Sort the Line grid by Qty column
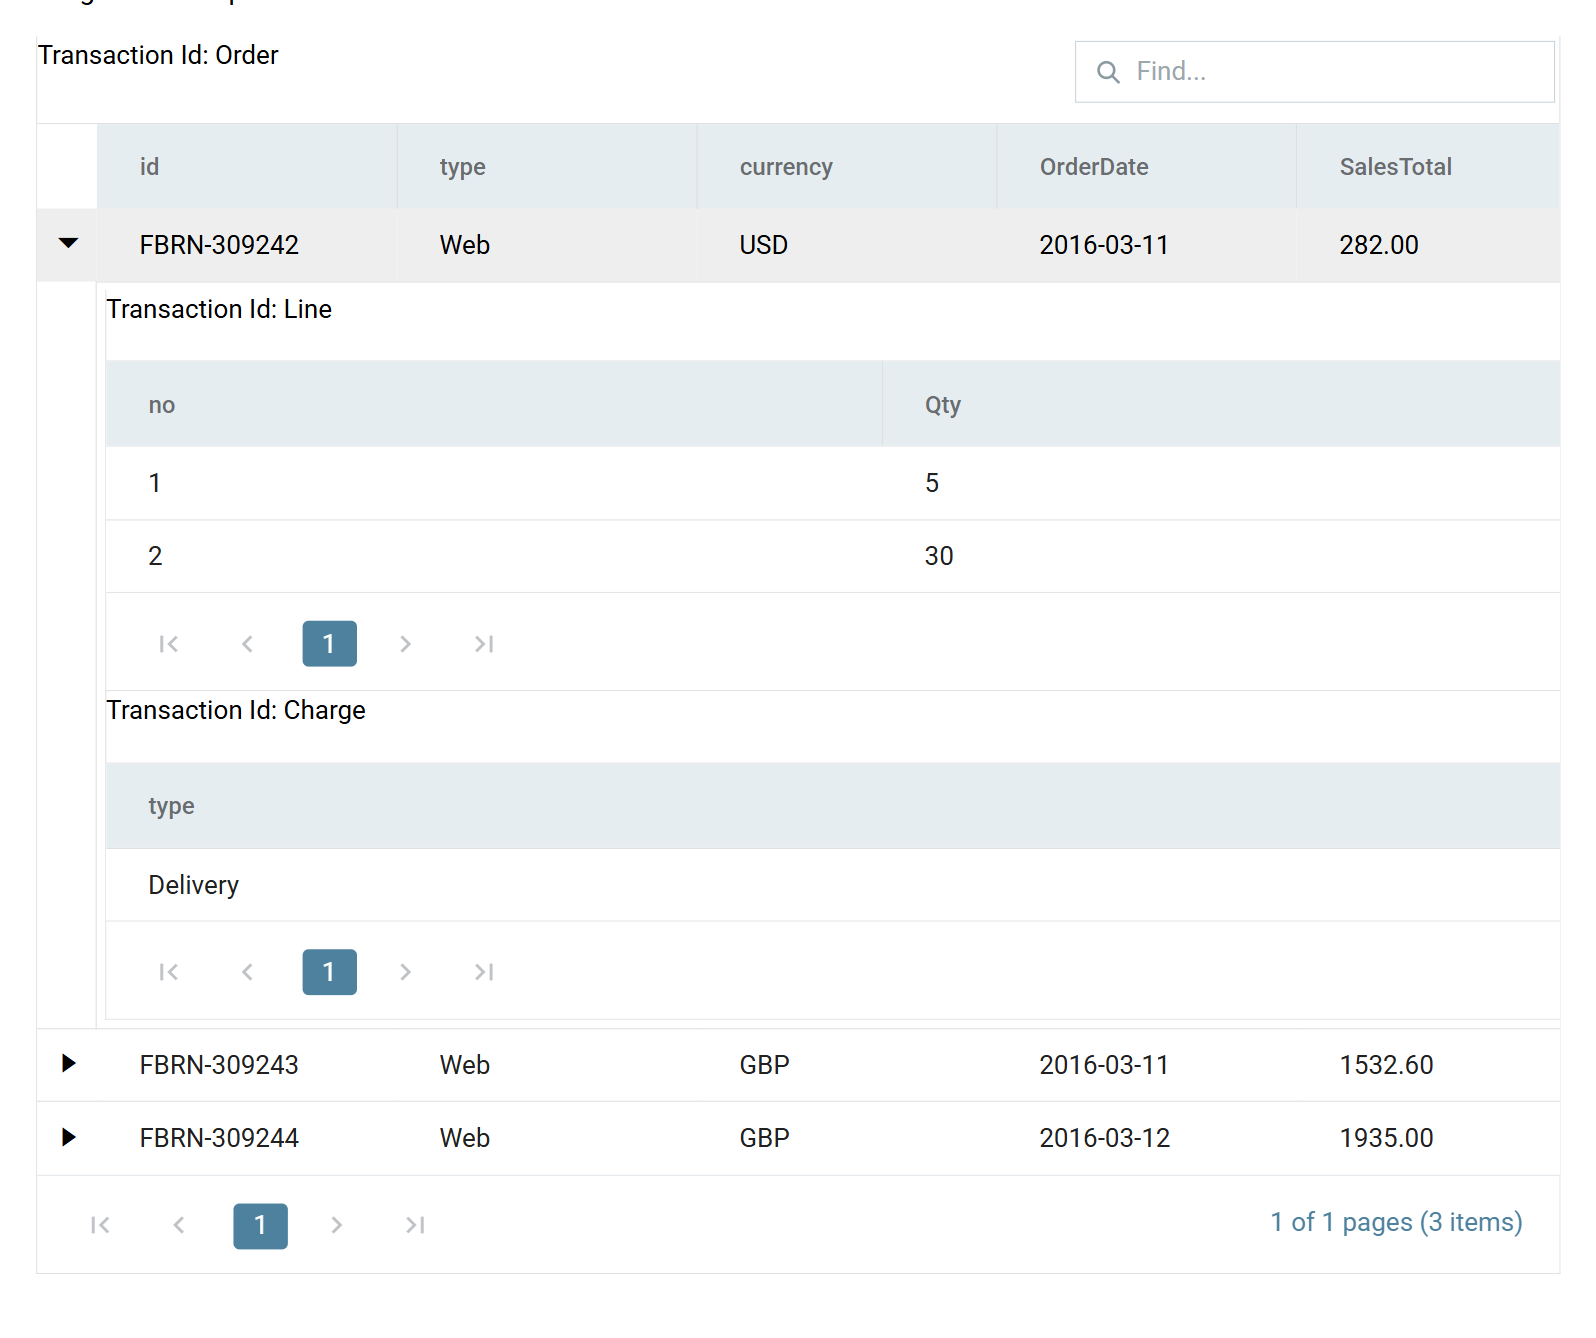1596x1338 pixels. click(1221, 405)
